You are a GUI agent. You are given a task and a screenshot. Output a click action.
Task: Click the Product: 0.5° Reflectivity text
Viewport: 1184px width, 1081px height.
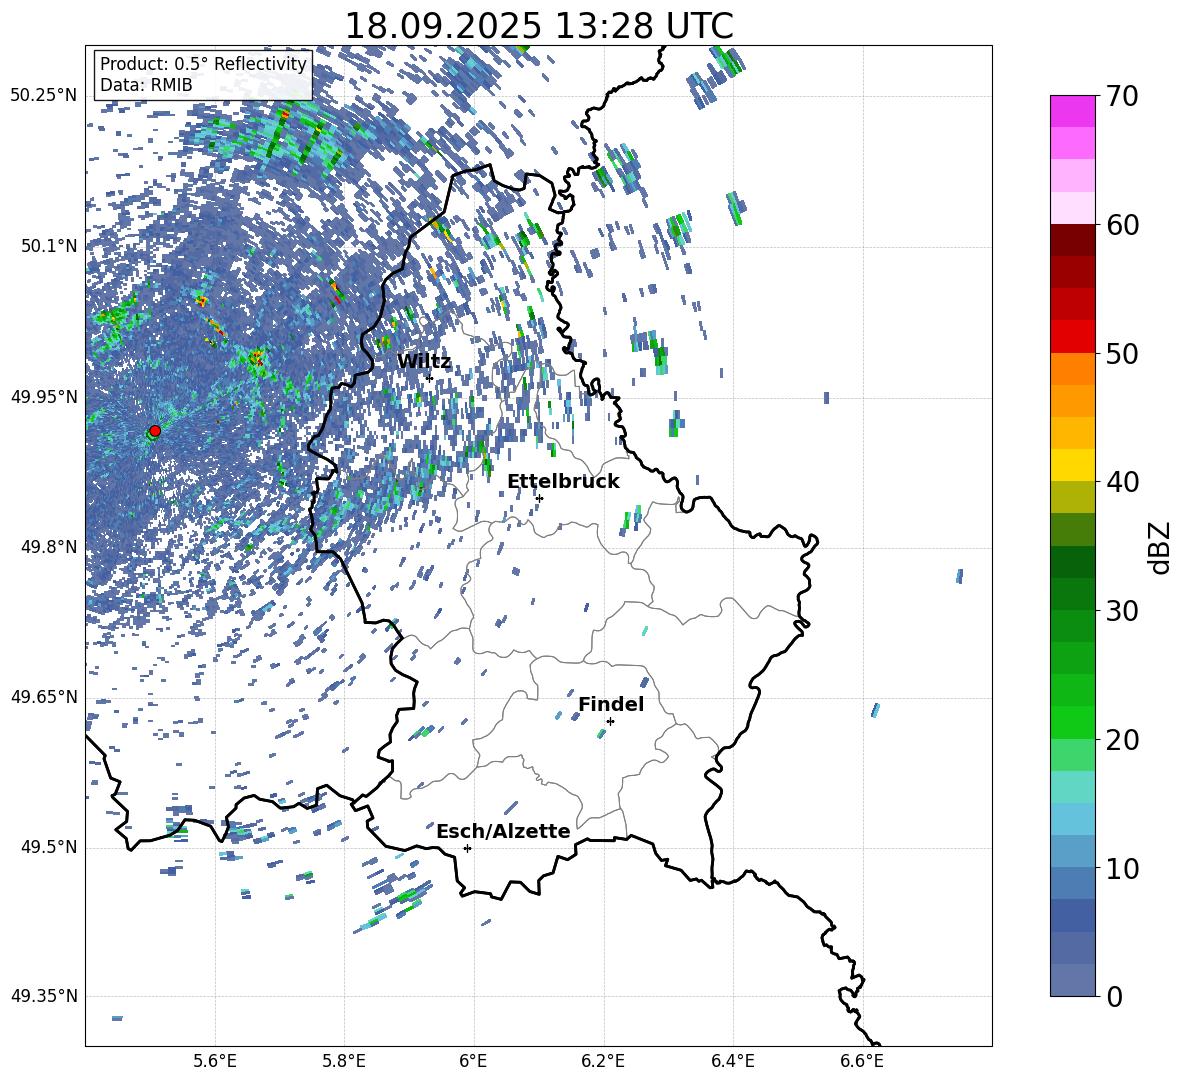(203, 64)
